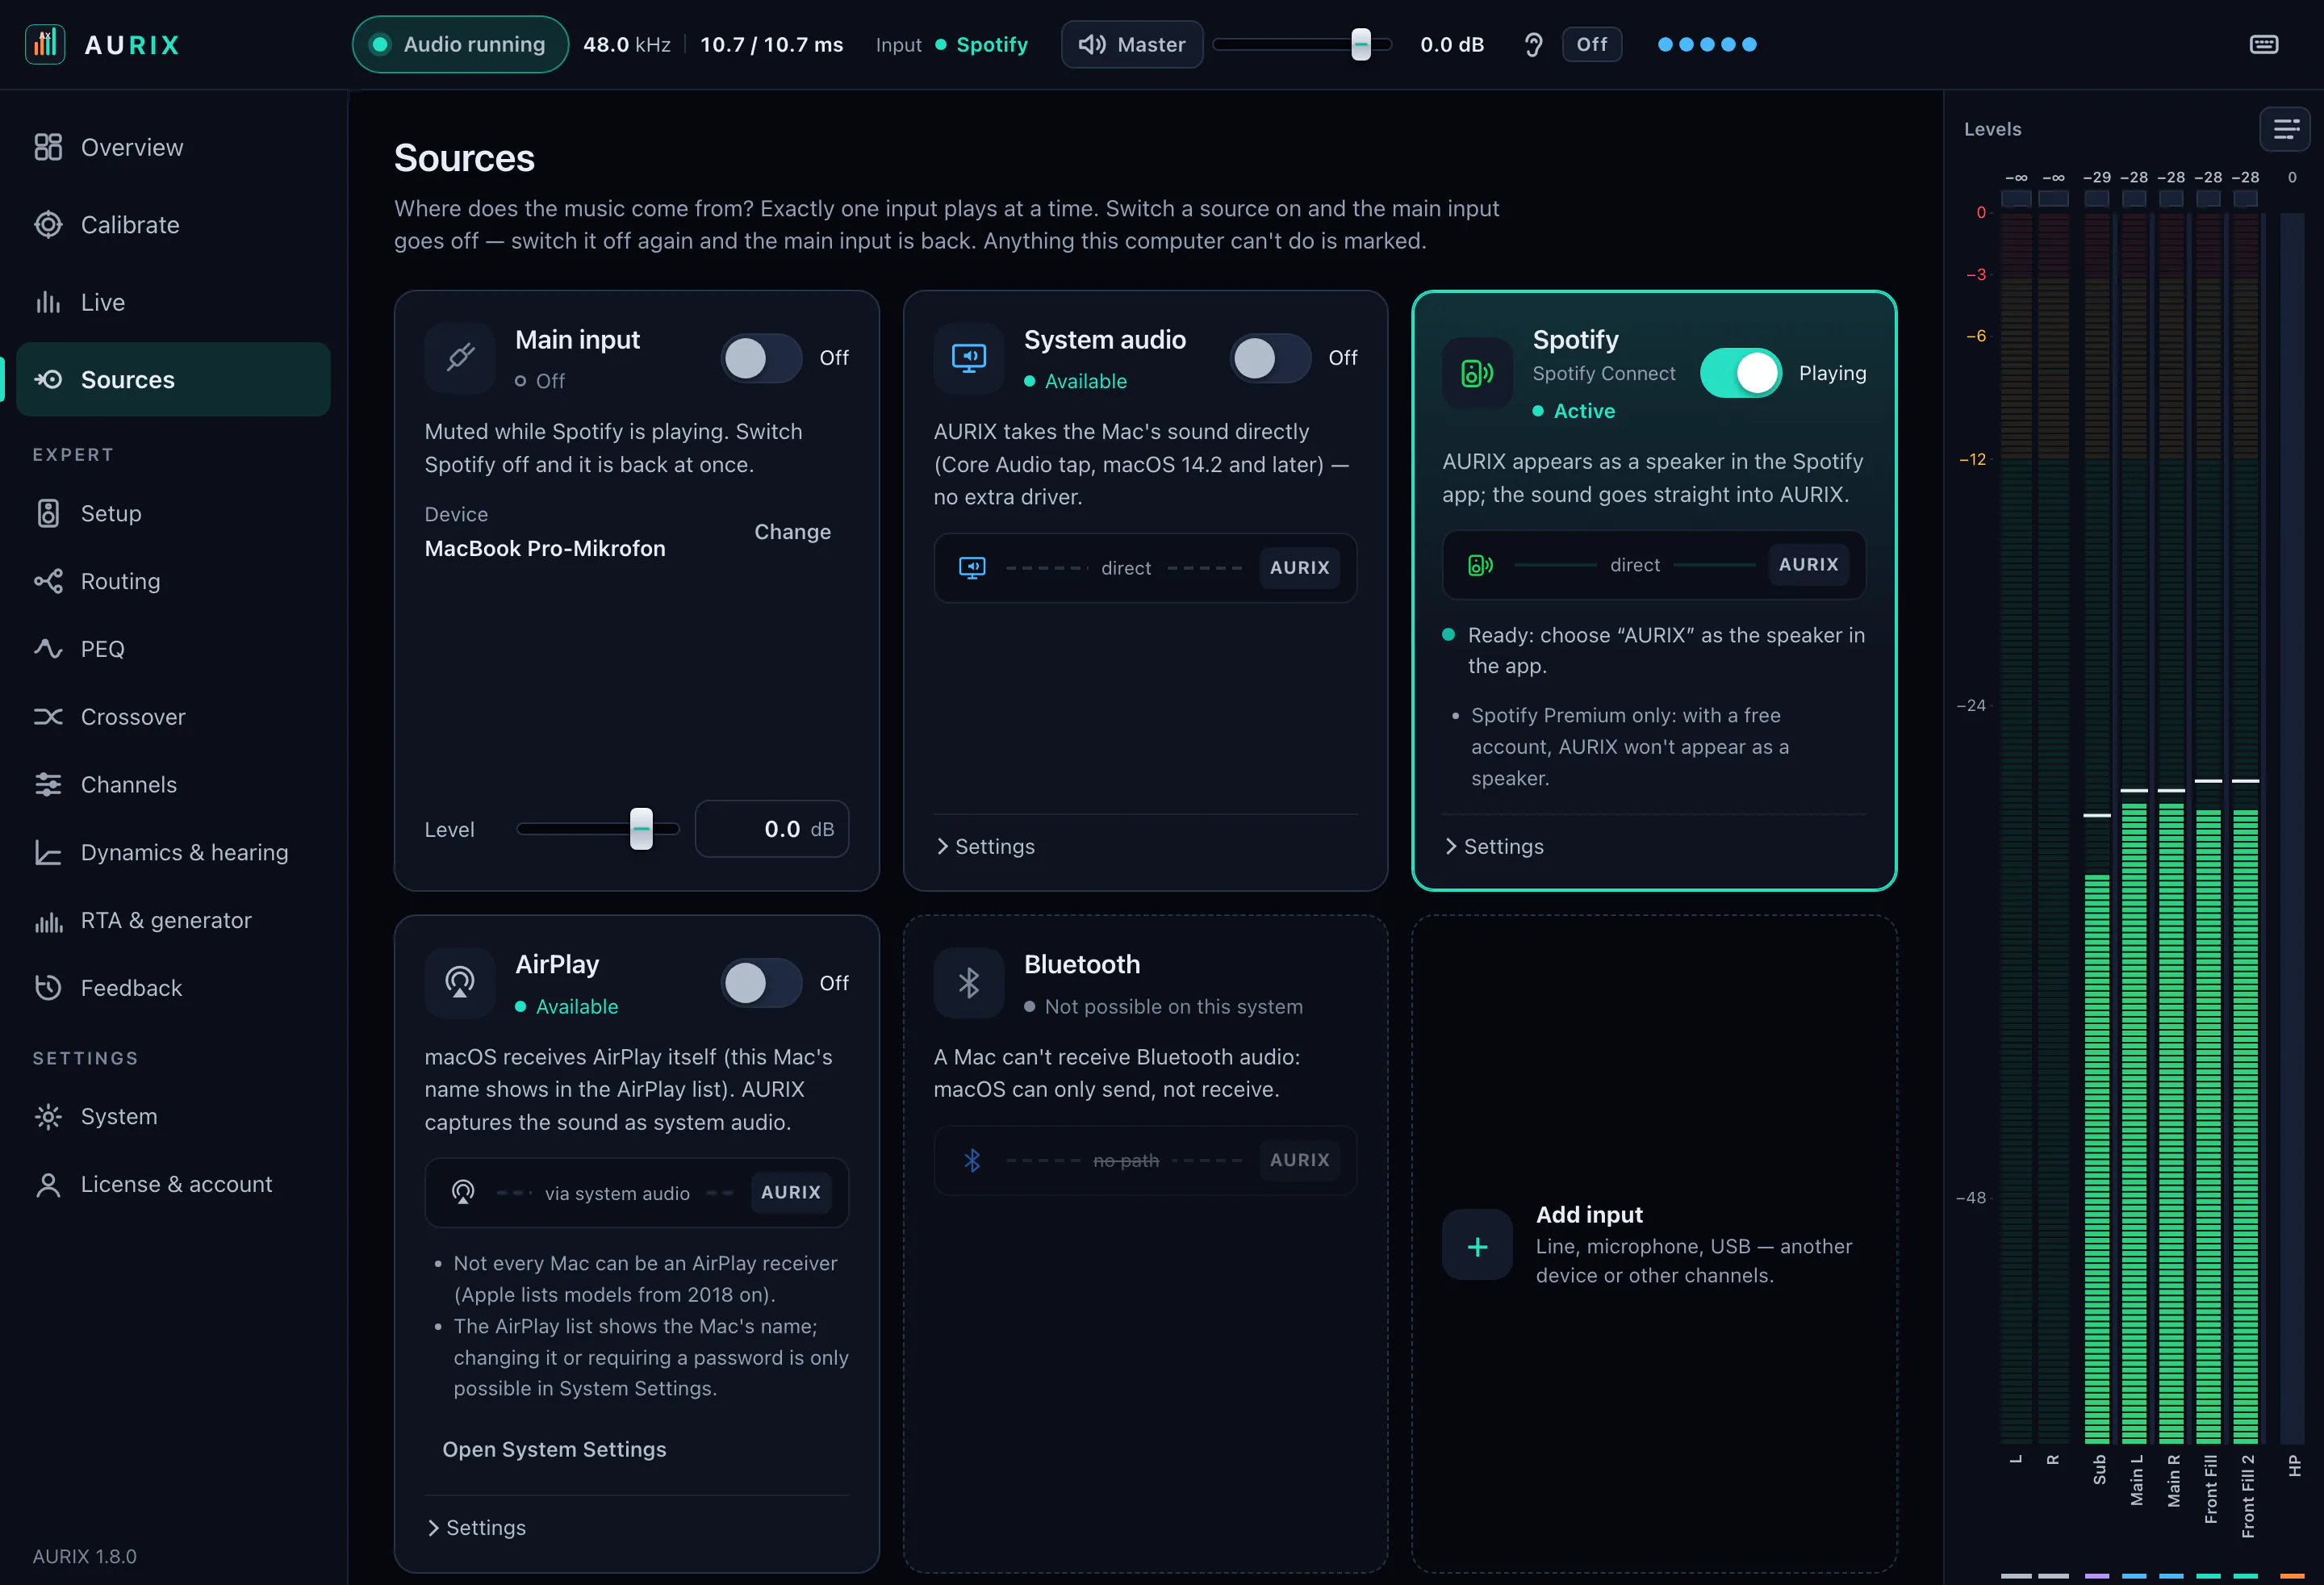Click the Live bars icon
Viewport: 2324px width, 1585px height.
point(48,302)
